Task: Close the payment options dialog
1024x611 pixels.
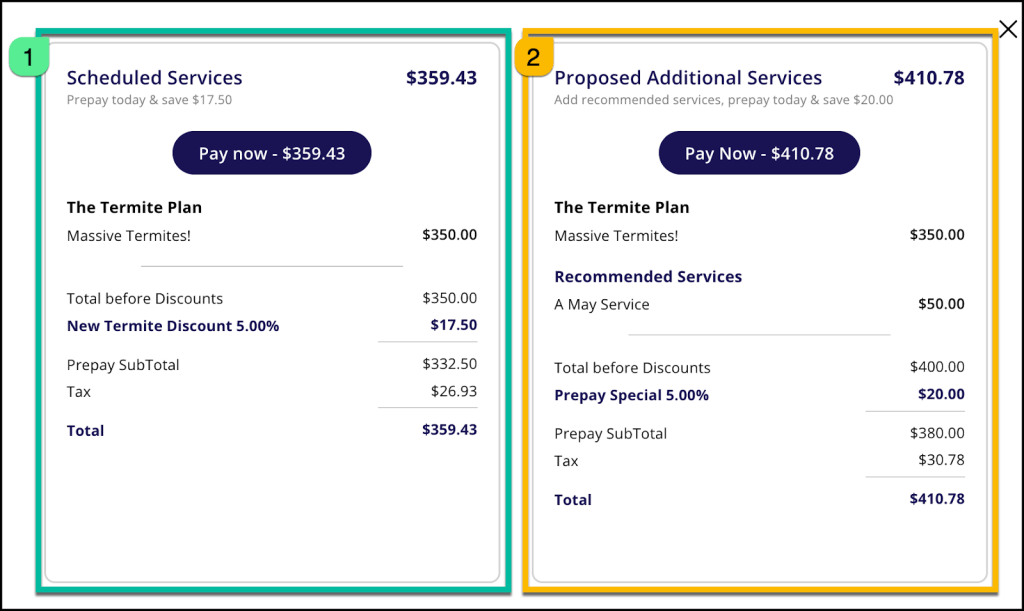Action: coord(1008,29)
